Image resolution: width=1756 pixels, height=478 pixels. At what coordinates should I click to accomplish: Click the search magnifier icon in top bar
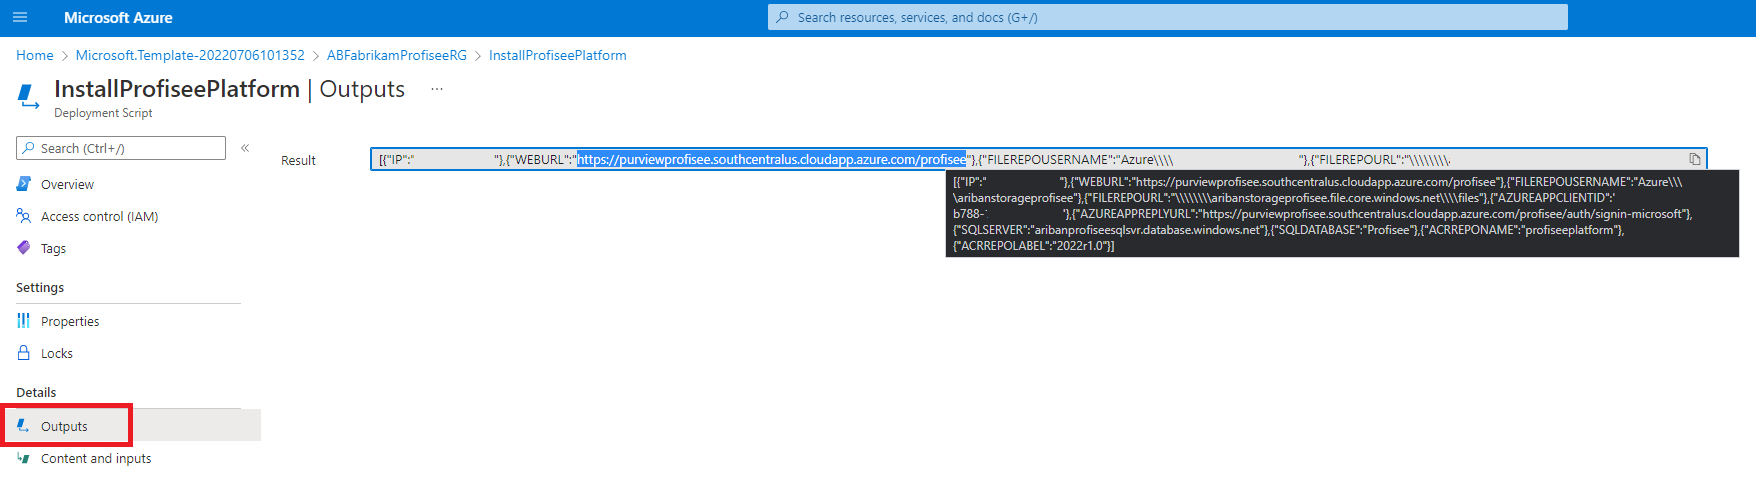click(x=783, y=17)
